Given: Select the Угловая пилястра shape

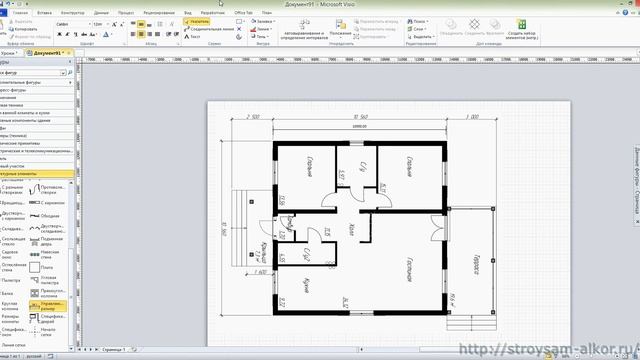Looking at the screenshot, I should pyautogui.click(x=44, y=280).
